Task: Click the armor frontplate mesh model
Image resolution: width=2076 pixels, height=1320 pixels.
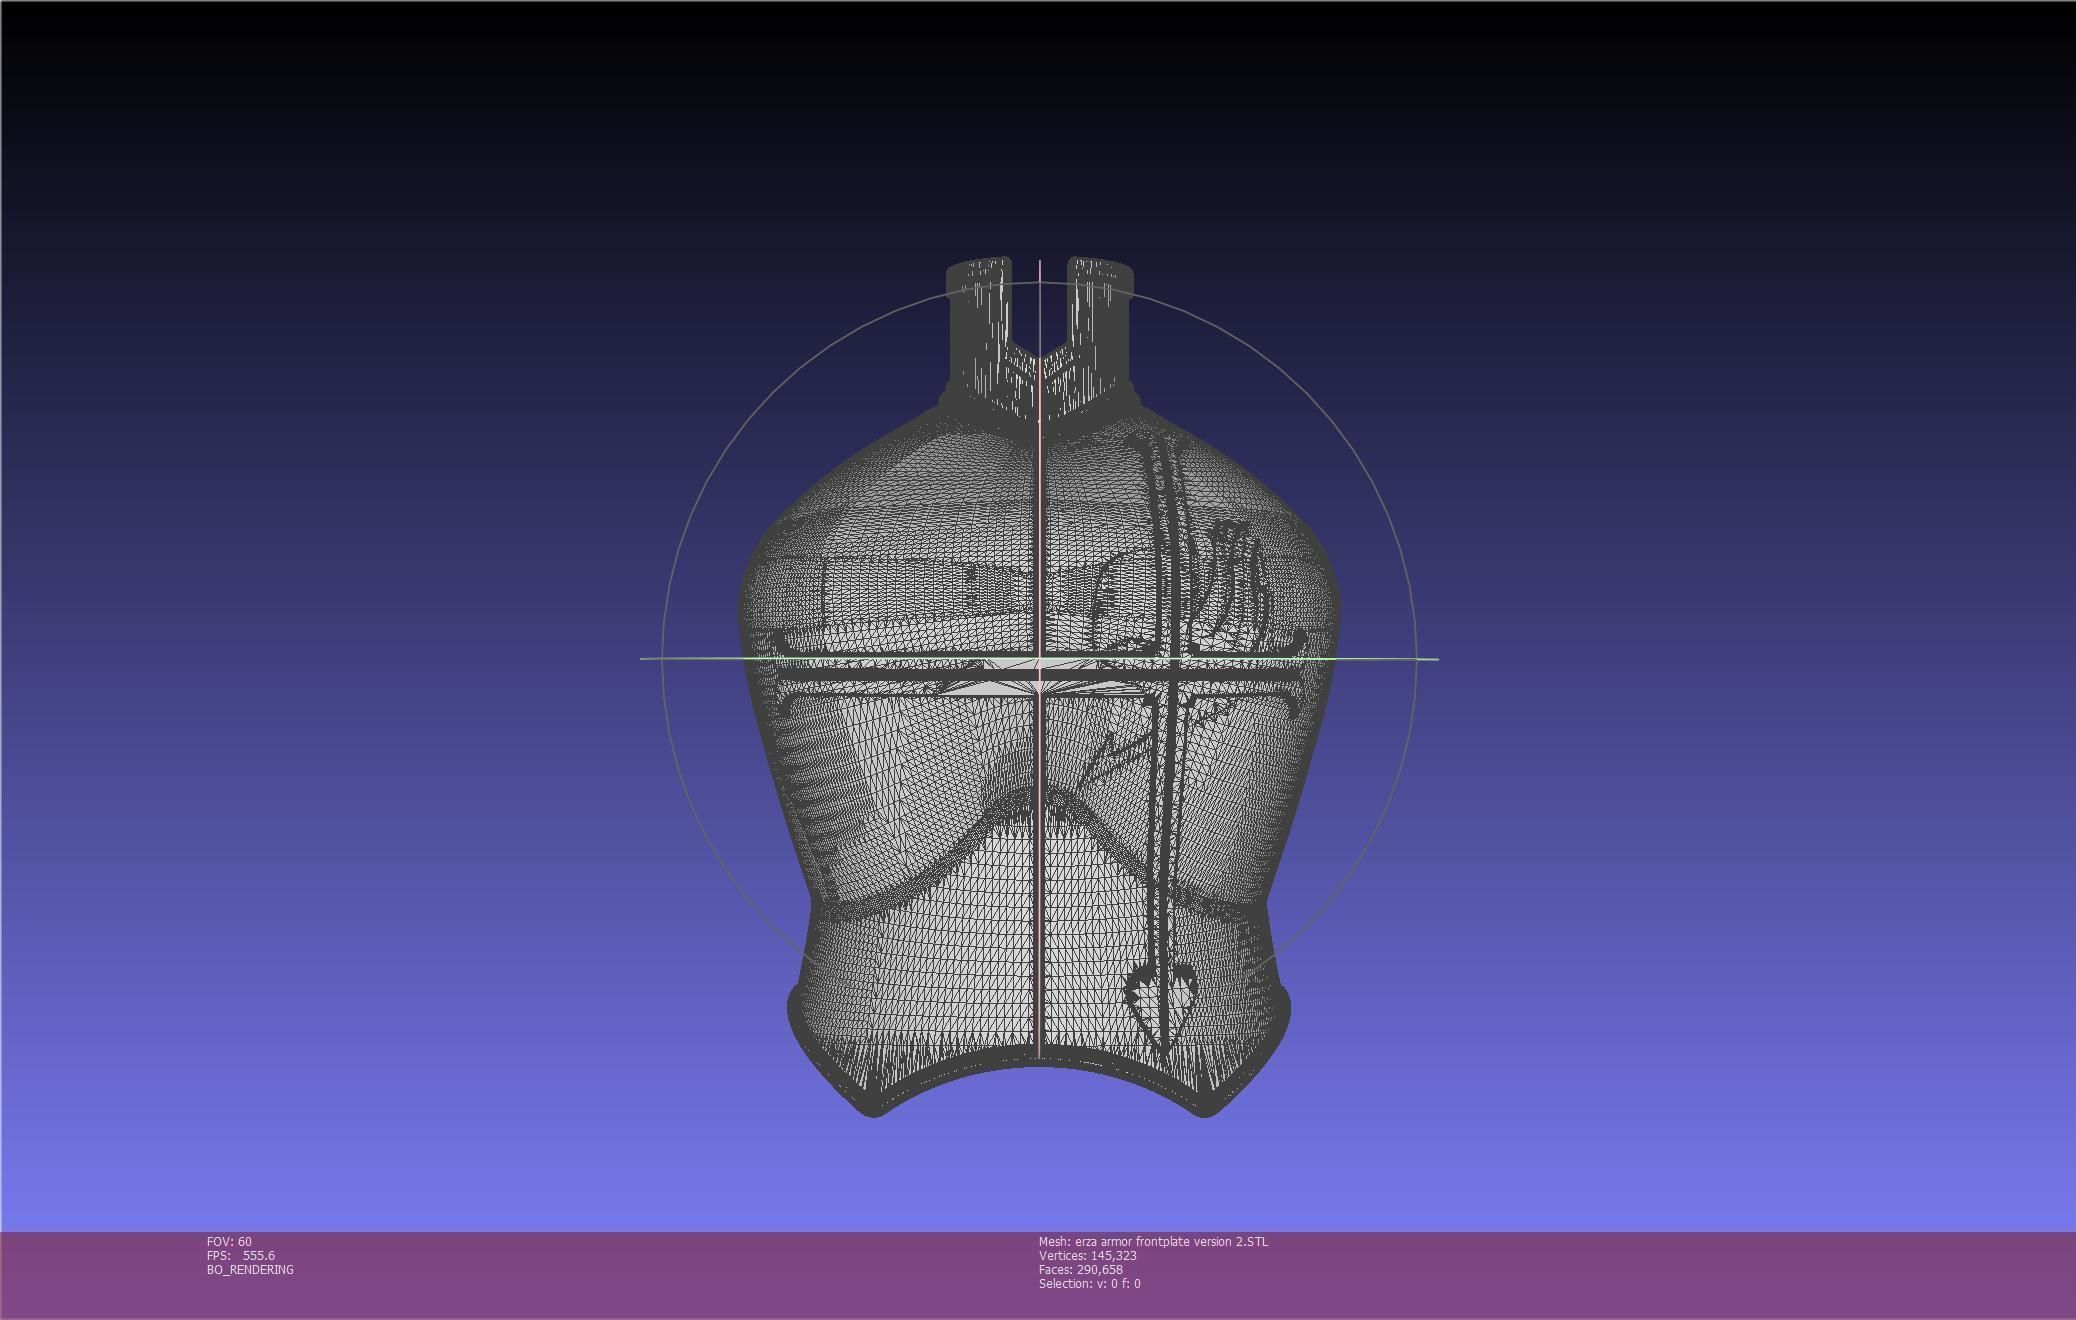Action: pos(1039,687)
